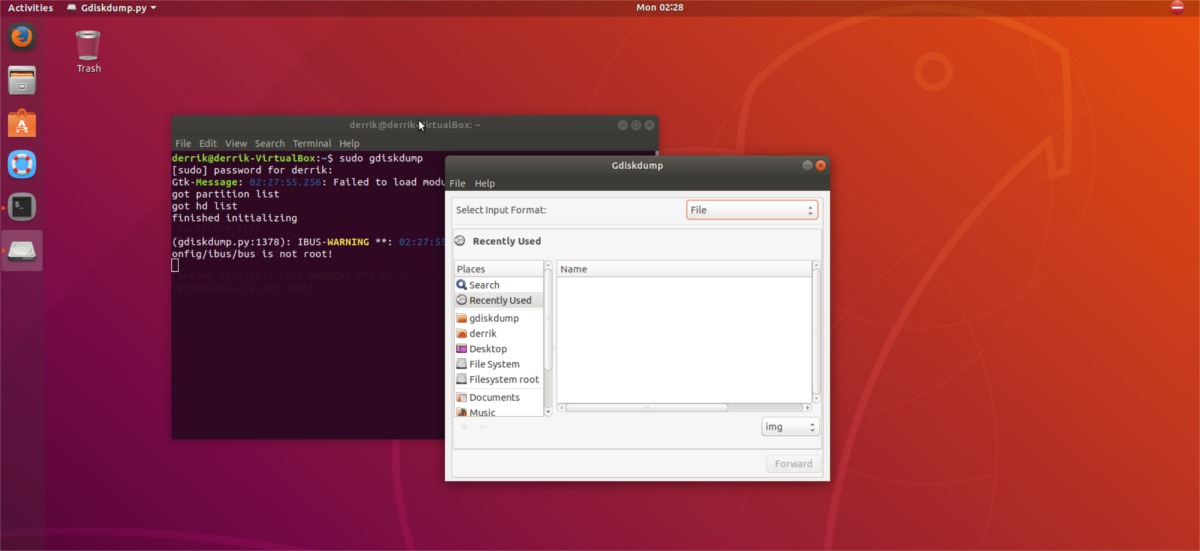1200x551 pixels.
Task: Open the Gdiskdump File menu
Action: (457, 184)
